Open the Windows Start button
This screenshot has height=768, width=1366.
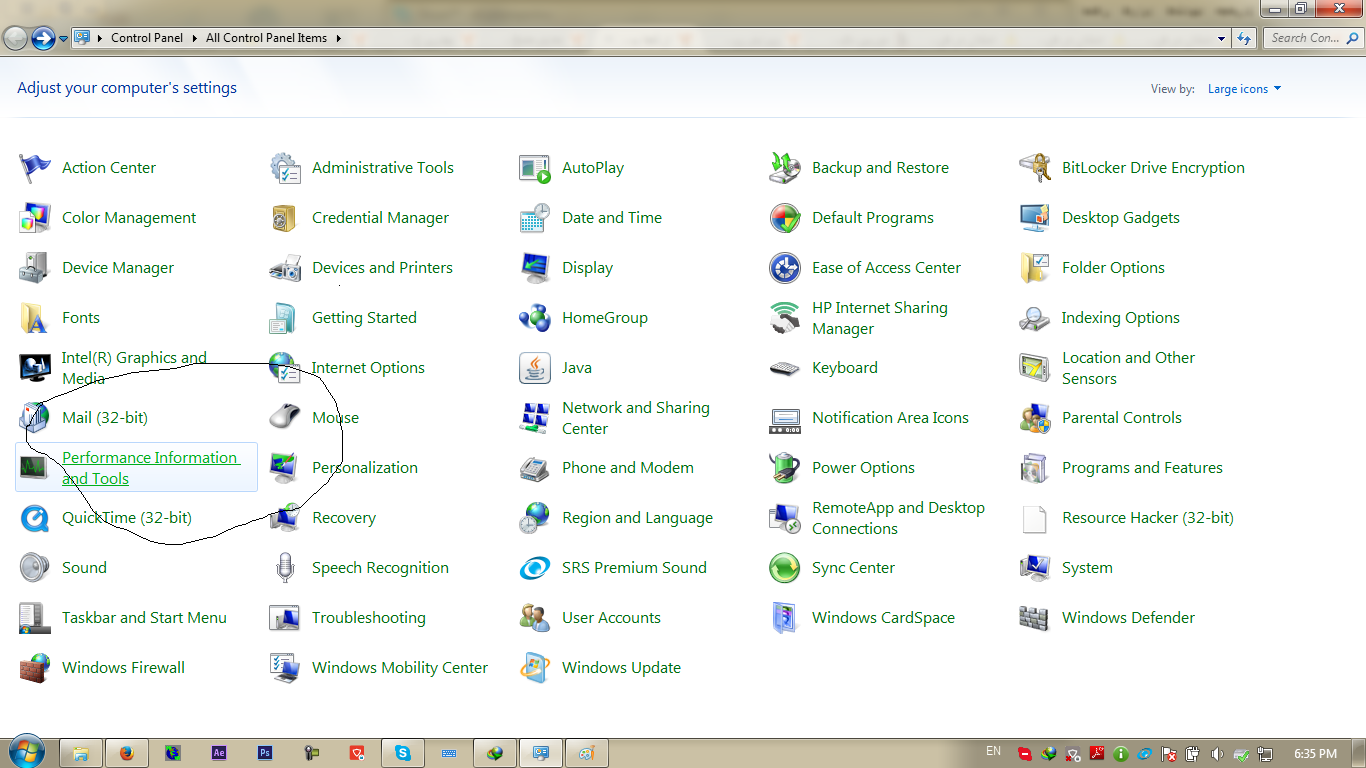26,752
